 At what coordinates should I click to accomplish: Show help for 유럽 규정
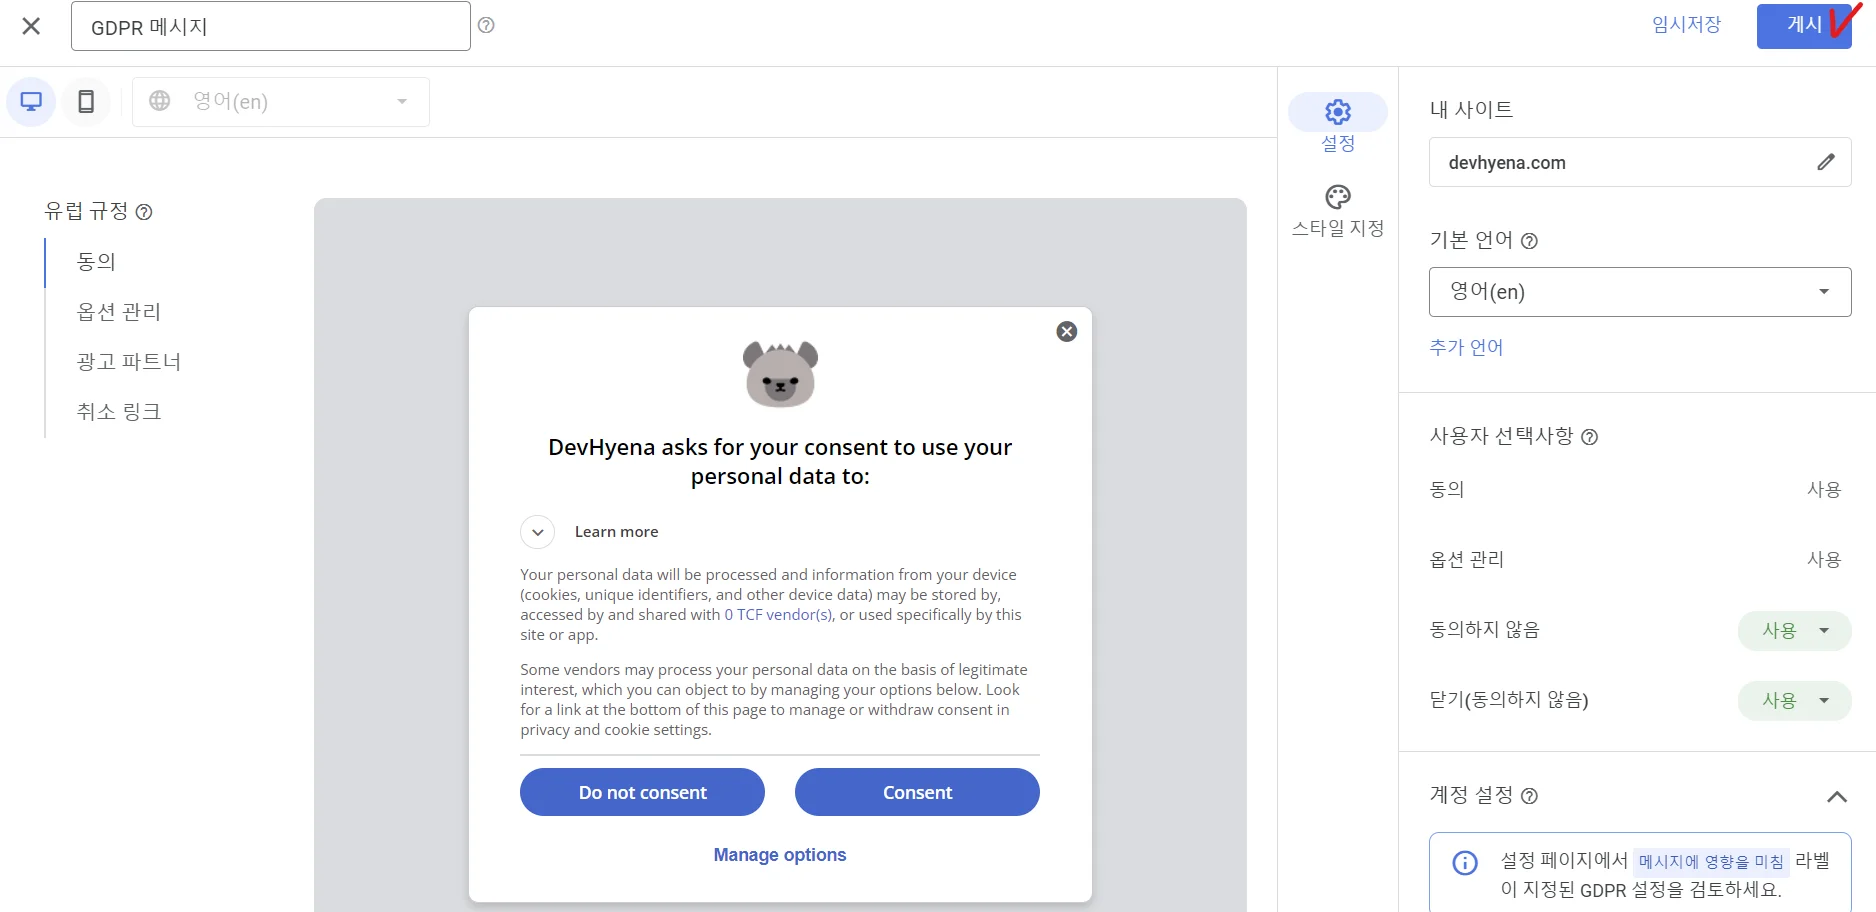pyautogui.click(x=144, y=212)
